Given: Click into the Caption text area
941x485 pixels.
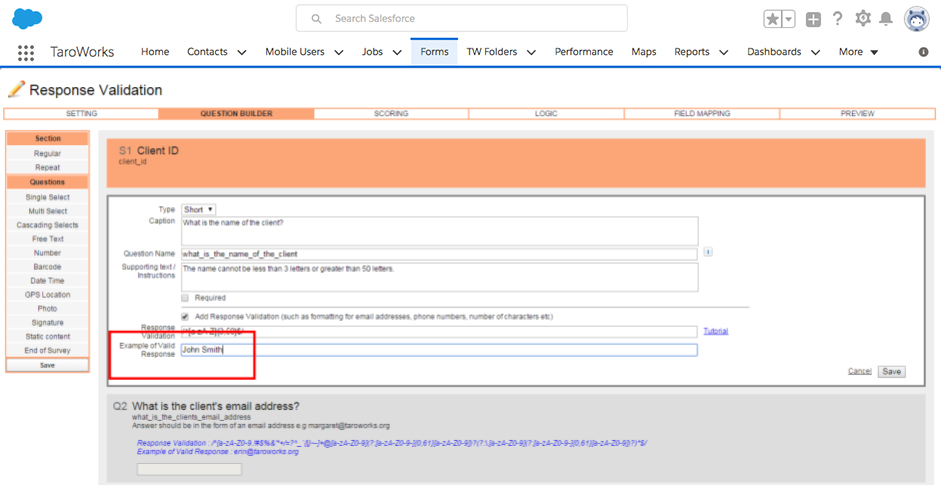Looking at the screenshot, I should click(x=440, y=231).
